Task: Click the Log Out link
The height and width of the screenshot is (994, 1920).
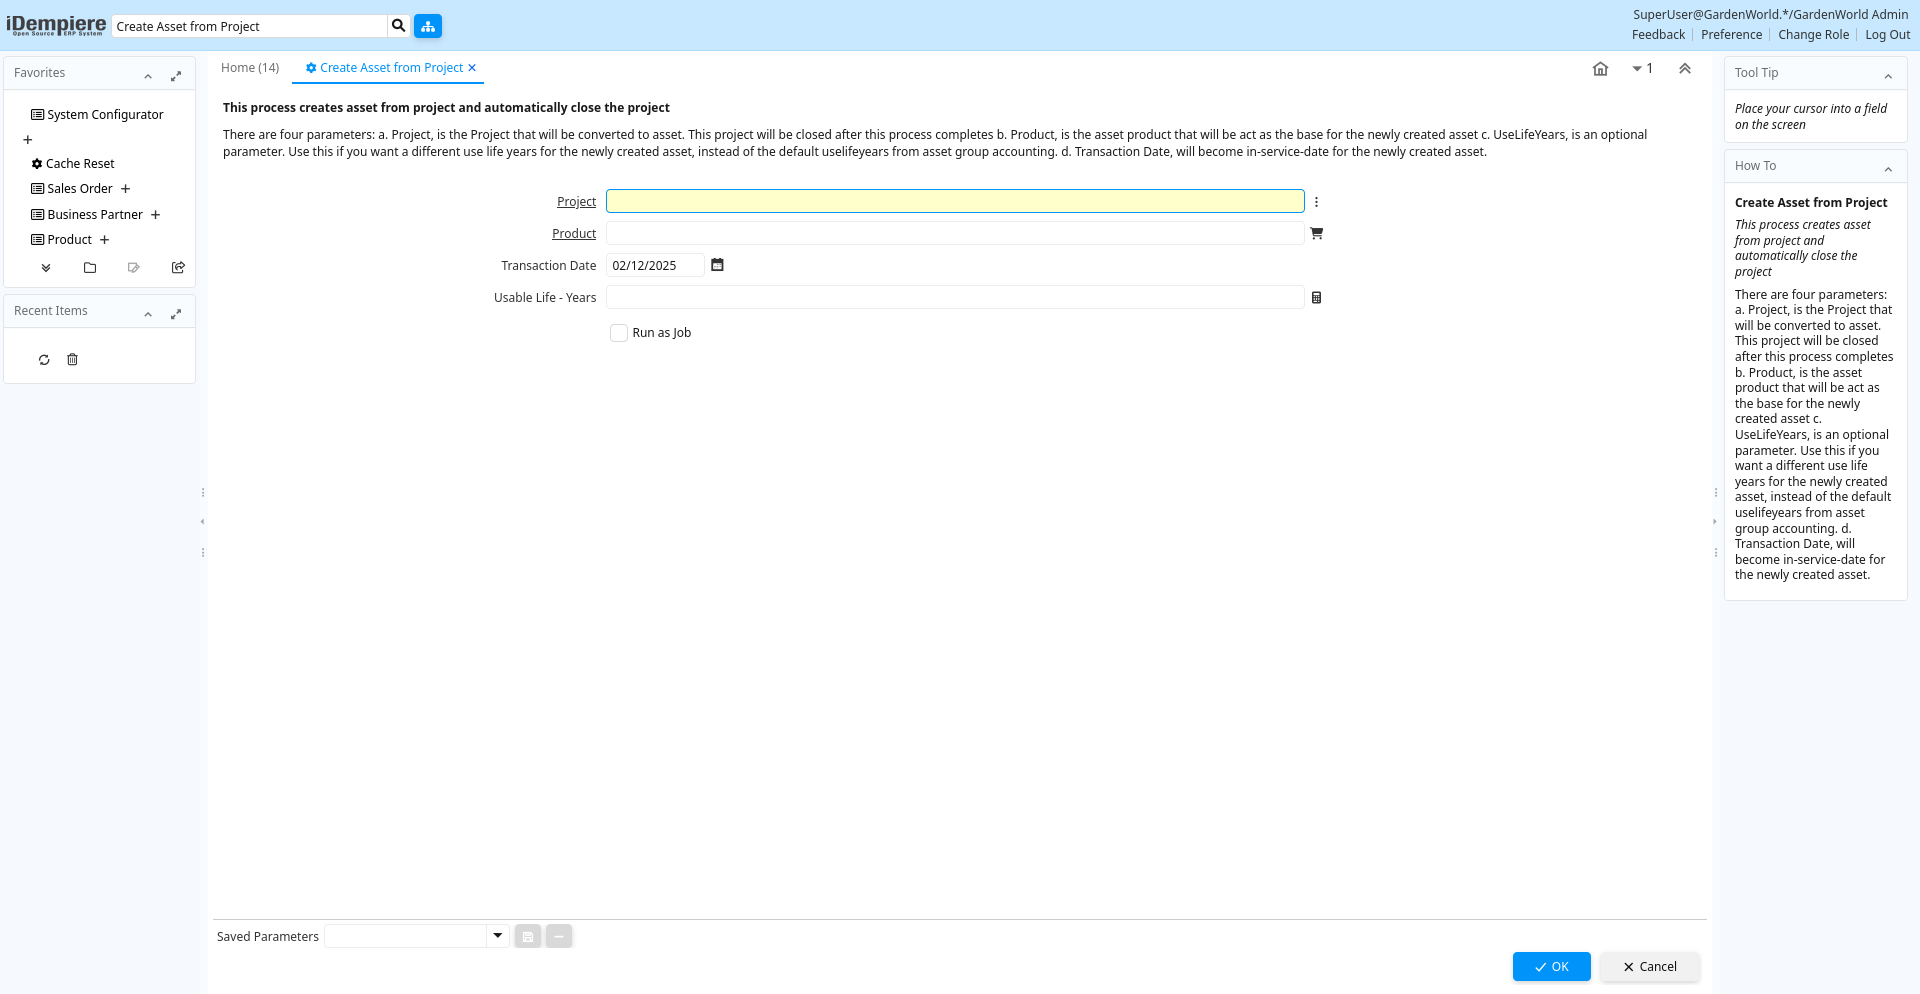Action: 1887,35
